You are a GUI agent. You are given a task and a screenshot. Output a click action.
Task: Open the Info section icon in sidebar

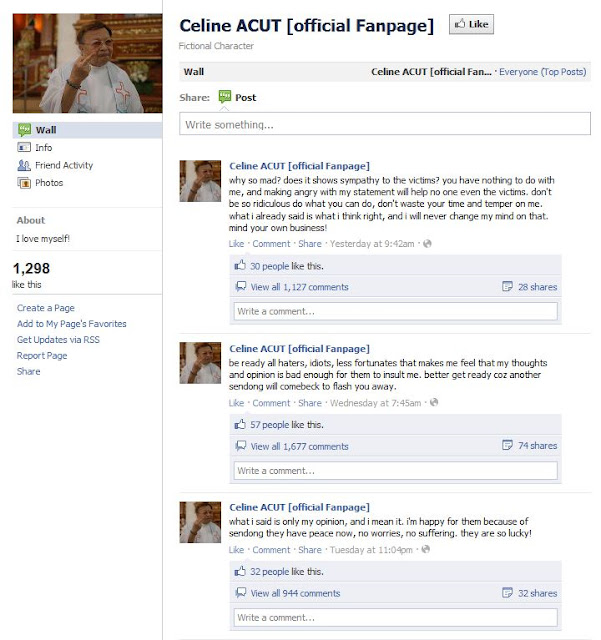click(x=24, y=147)
